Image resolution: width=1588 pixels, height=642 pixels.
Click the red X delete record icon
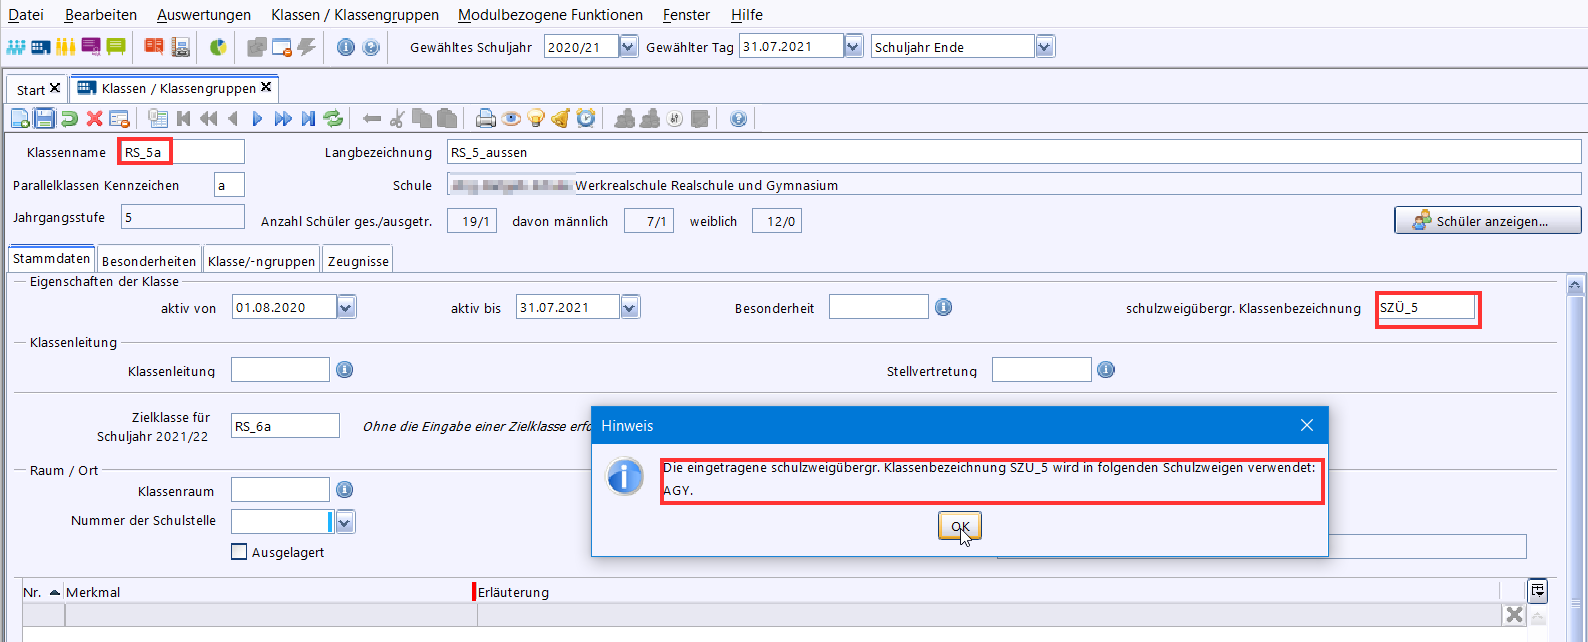pos(94,119)
